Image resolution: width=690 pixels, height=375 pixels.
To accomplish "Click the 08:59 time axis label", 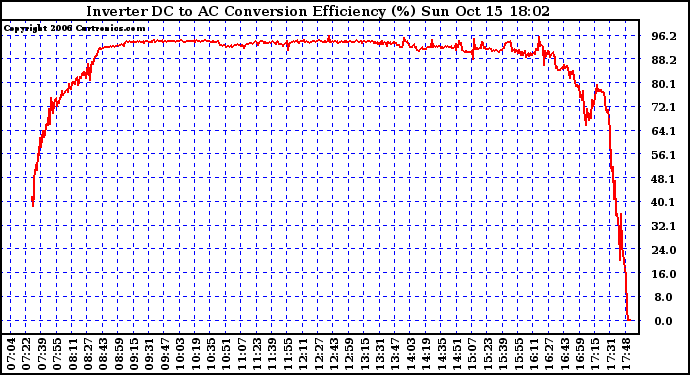I will pos(118,354).
